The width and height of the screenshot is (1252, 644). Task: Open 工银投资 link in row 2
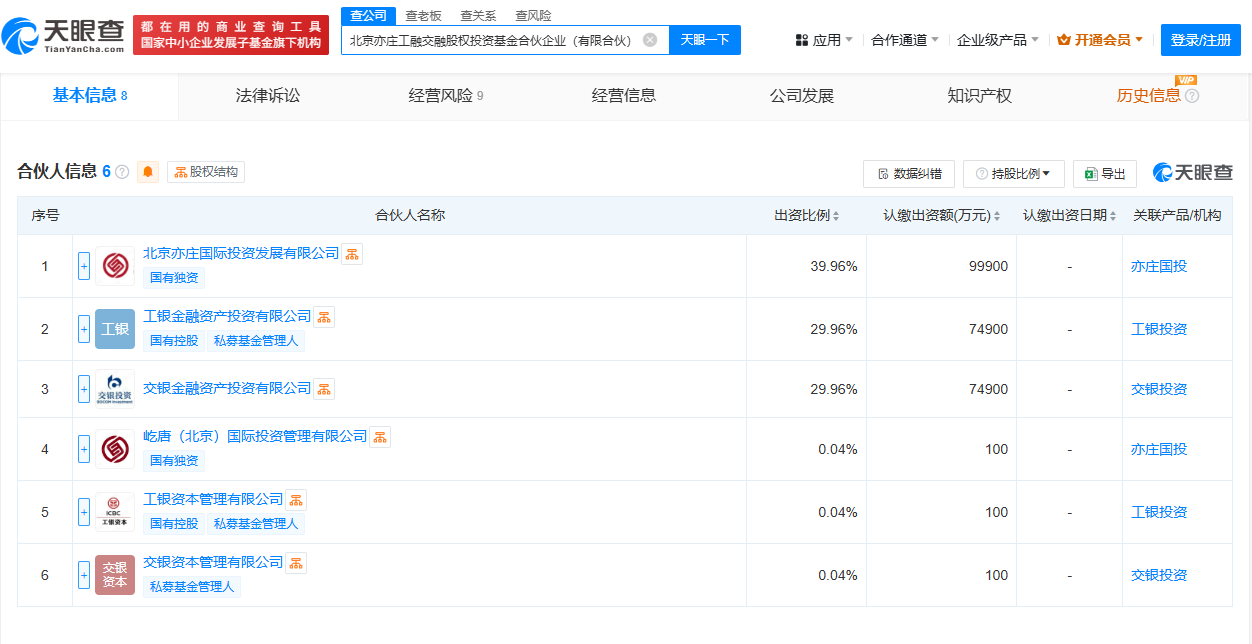point(1159,330)
